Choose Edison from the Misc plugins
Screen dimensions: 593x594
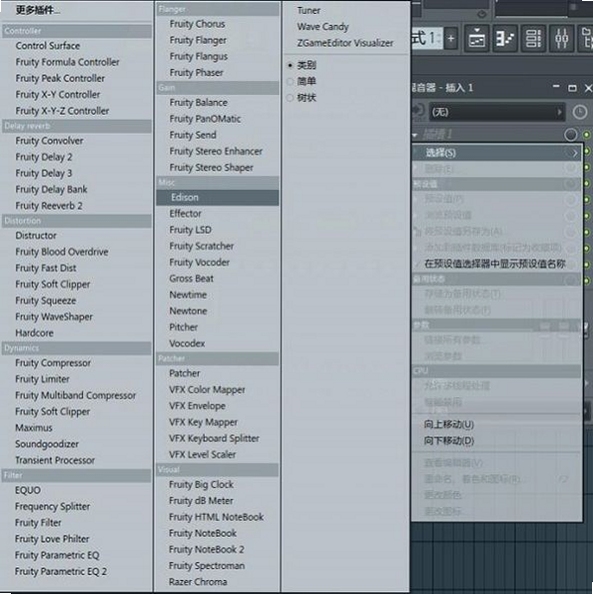coord(217,197)
